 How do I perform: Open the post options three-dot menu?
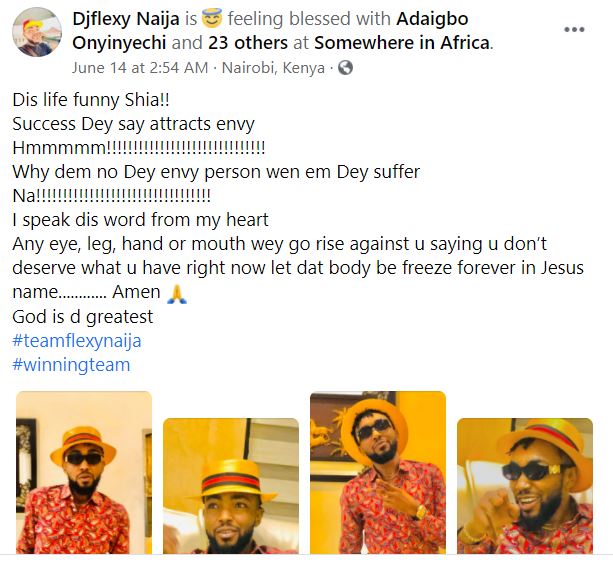coord(574,30)
